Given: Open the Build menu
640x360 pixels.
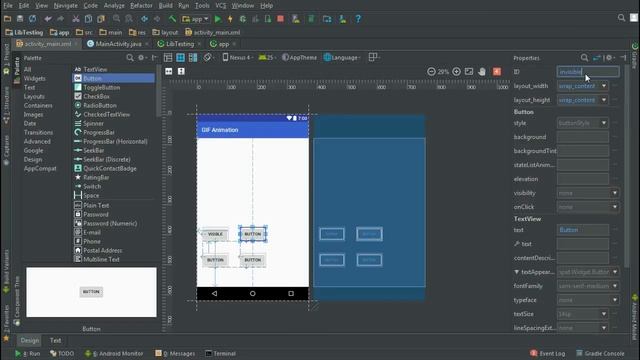Looking at the screenshot, I should click(x=165, y=6).
